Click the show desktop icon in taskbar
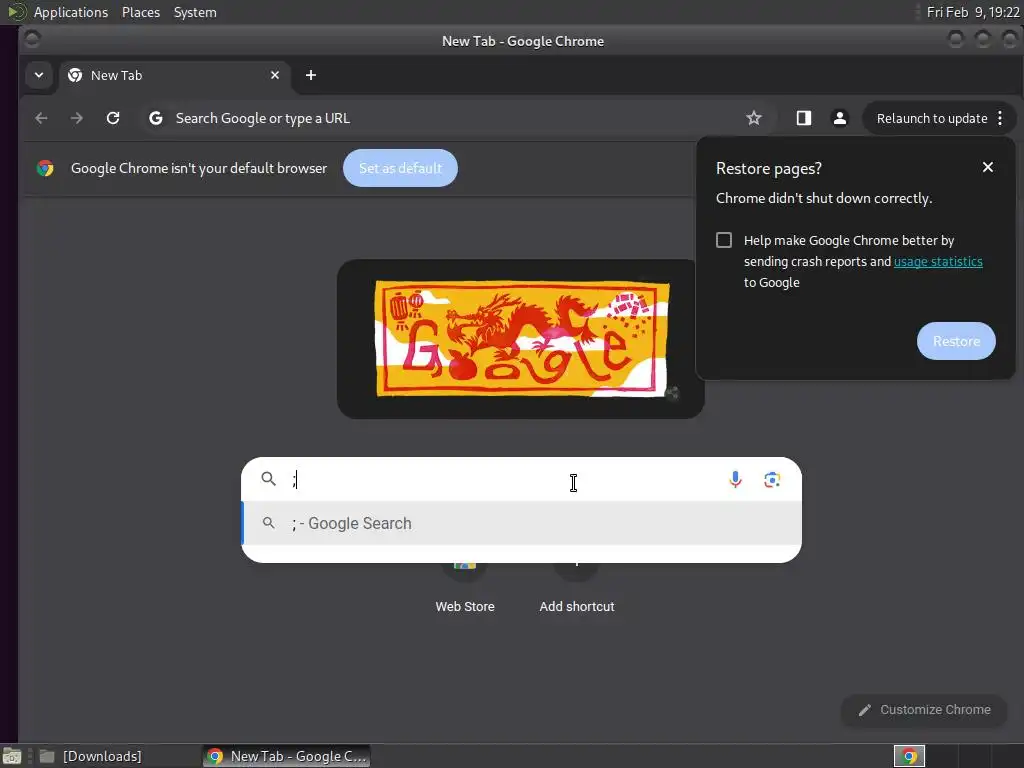The height and width of the screenshot is (768, 1024). pos(12,756)
